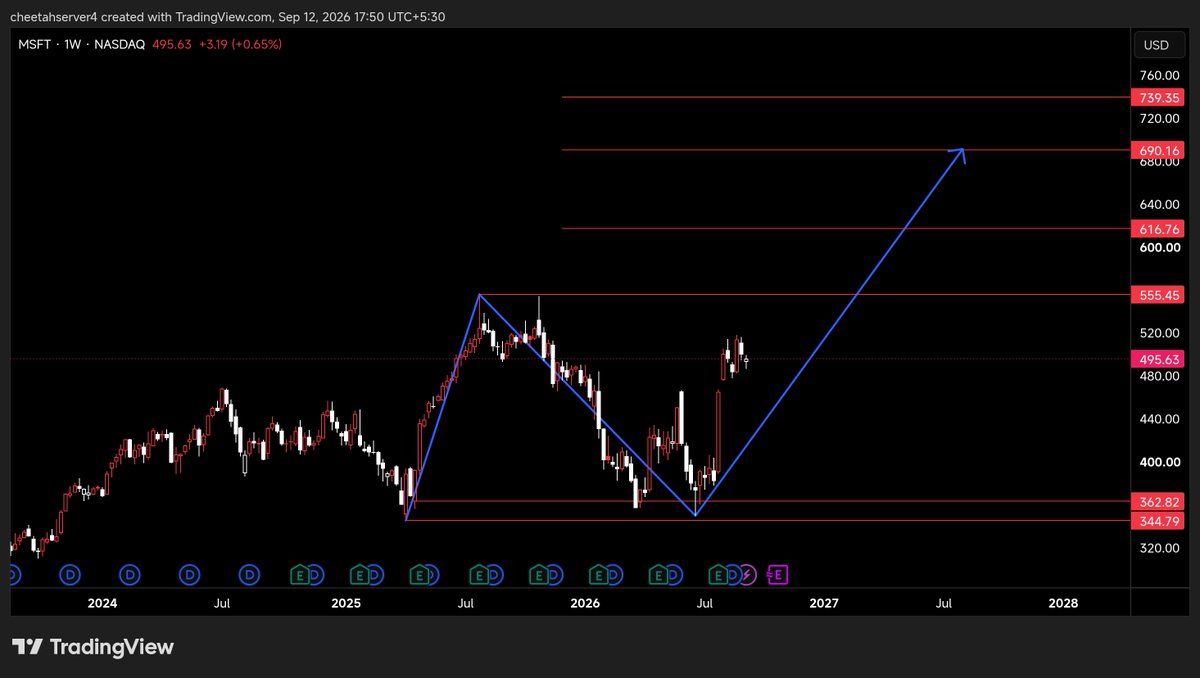Click the TradingView logo at bottom
The image size is (1200, 678).
click(93, 647)
